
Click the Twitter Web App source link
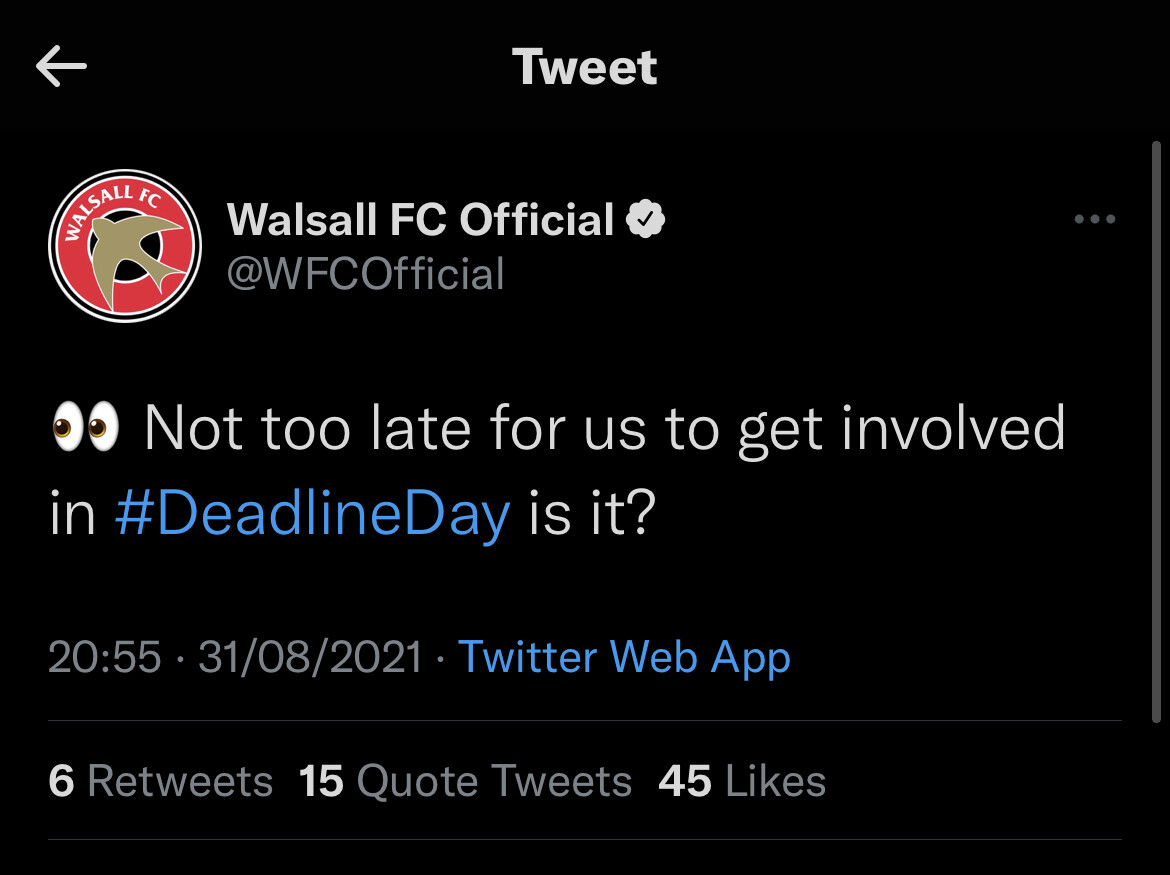[624, 657]
